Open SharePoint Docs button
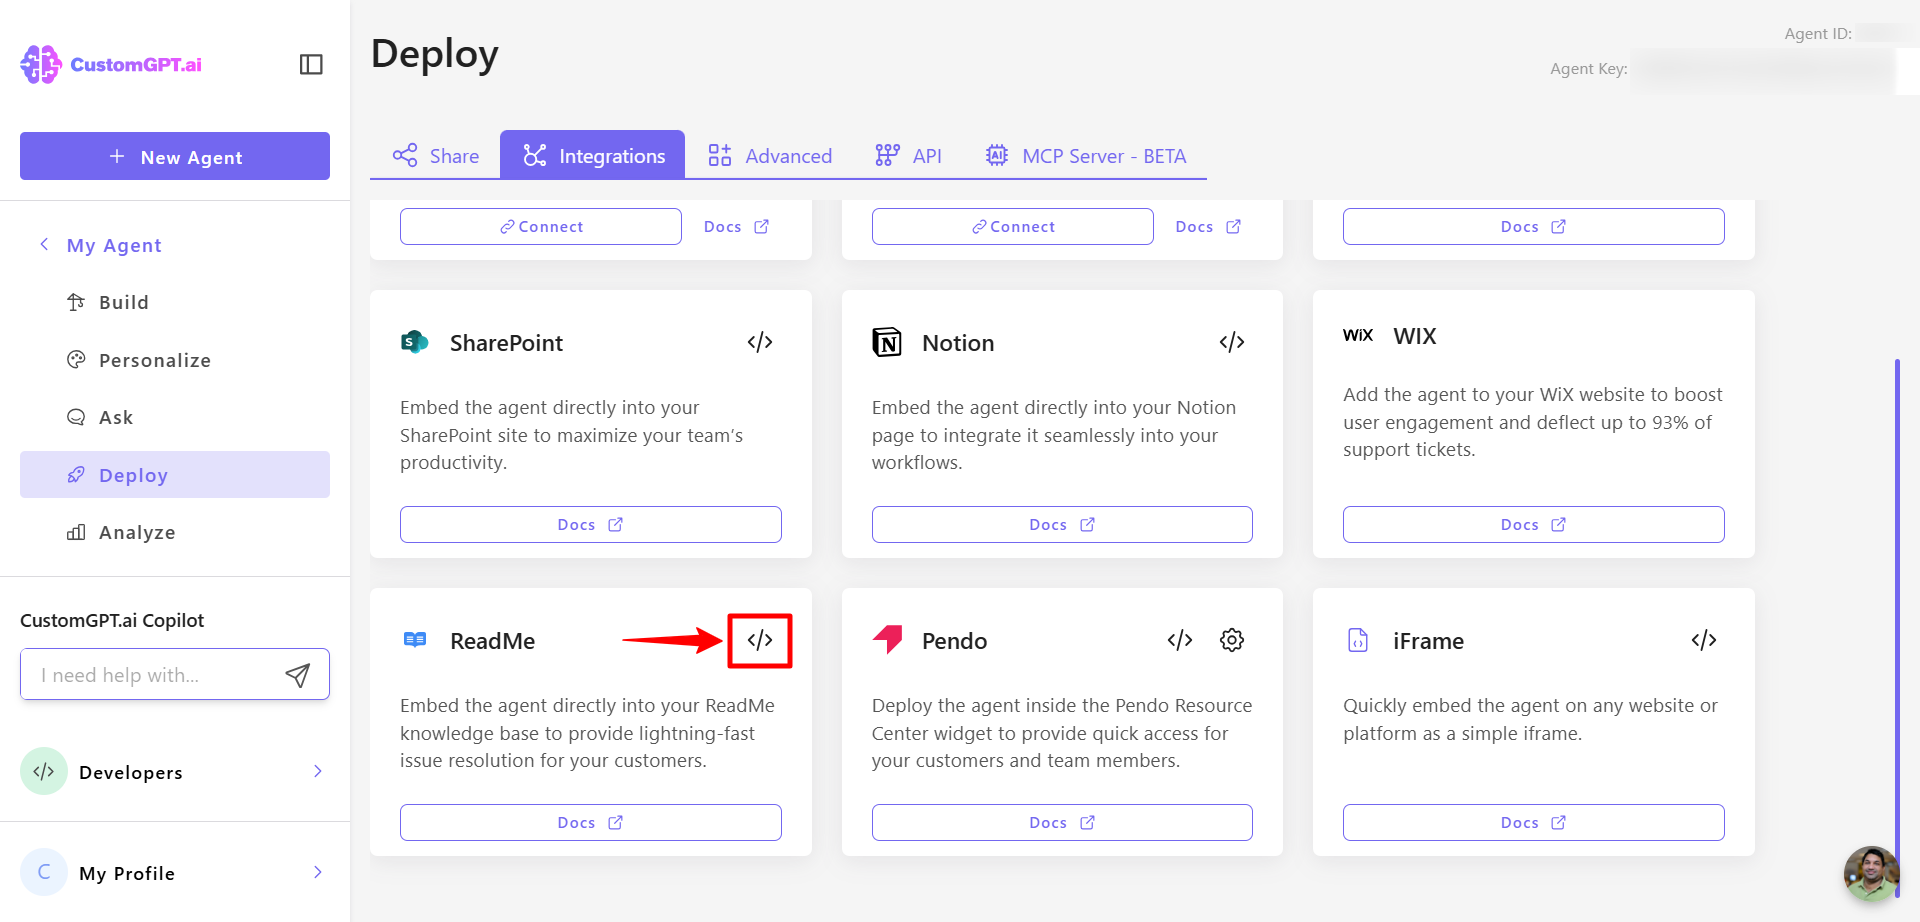The height and width of the screenshot is (922, 1920). (x=591, y=524)
